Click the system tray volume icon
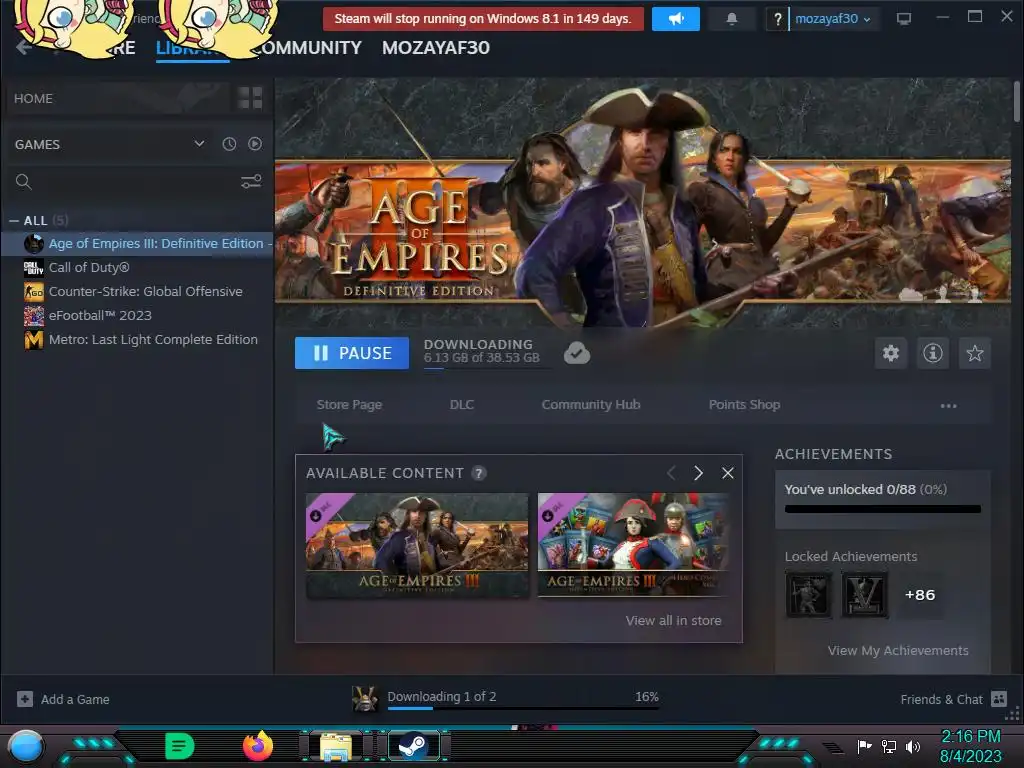 [x=912, y=746]
